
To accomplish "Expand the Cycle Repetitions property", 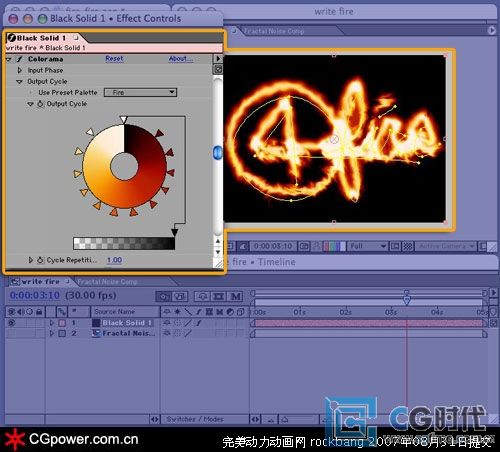I will click(31, 260).
